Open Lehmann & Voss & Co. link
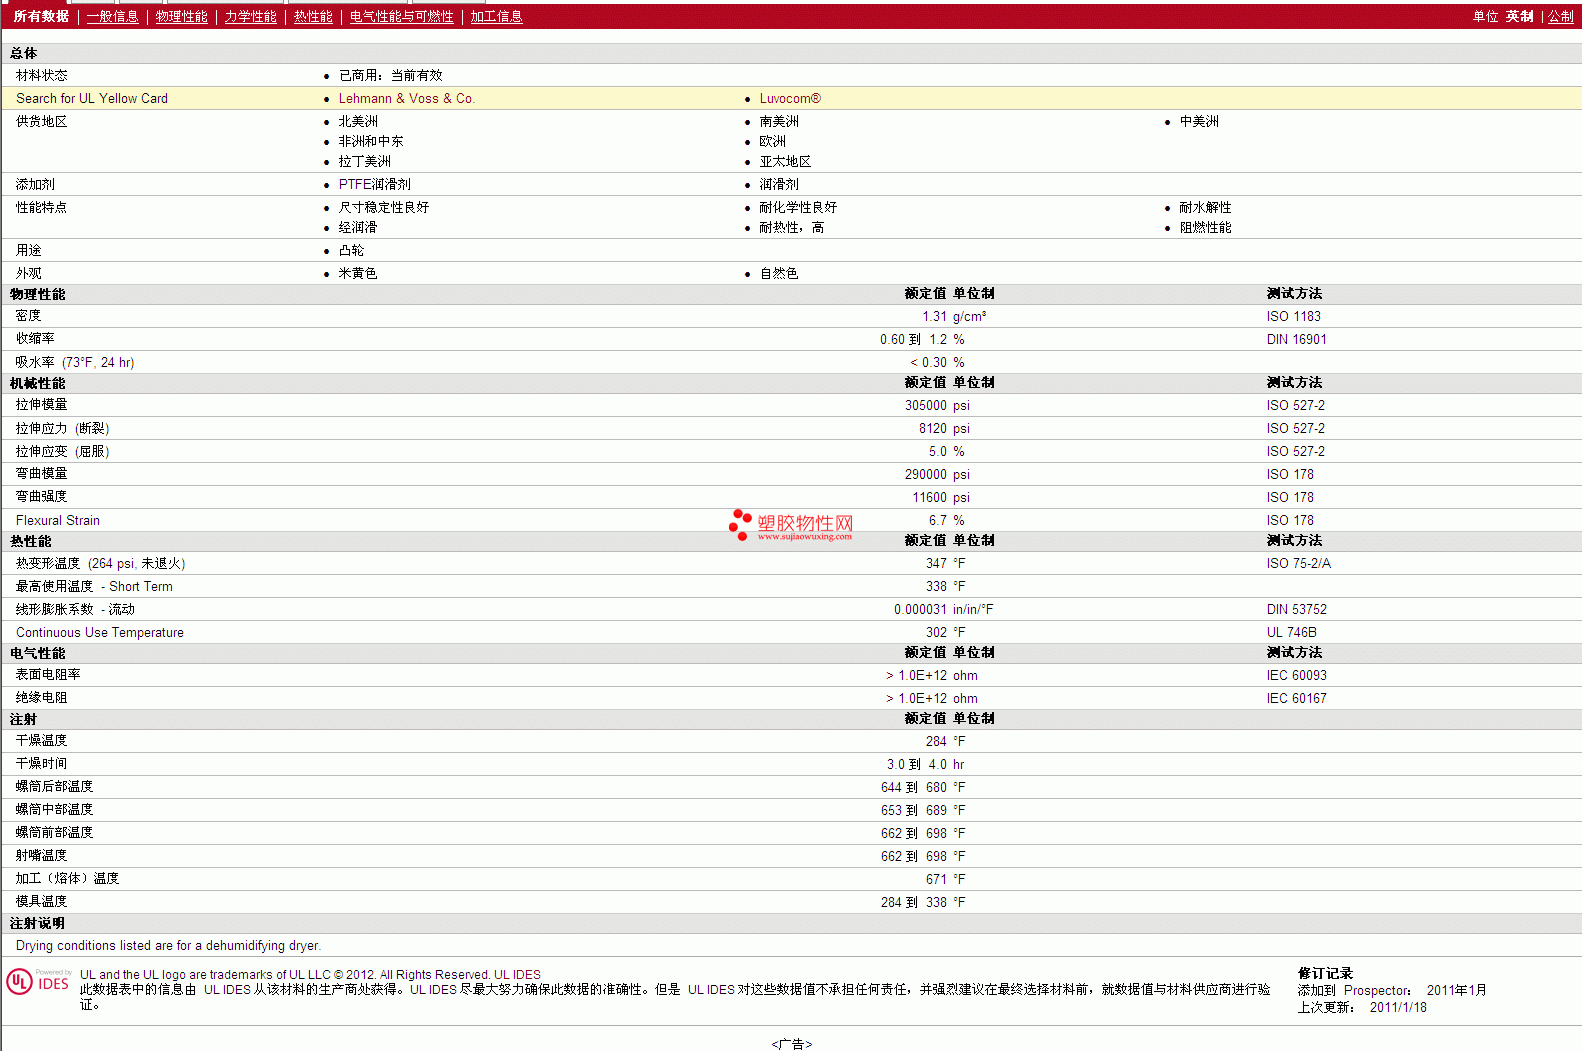This screenshot has width=1582, height=1051. (x=406, y=98)
